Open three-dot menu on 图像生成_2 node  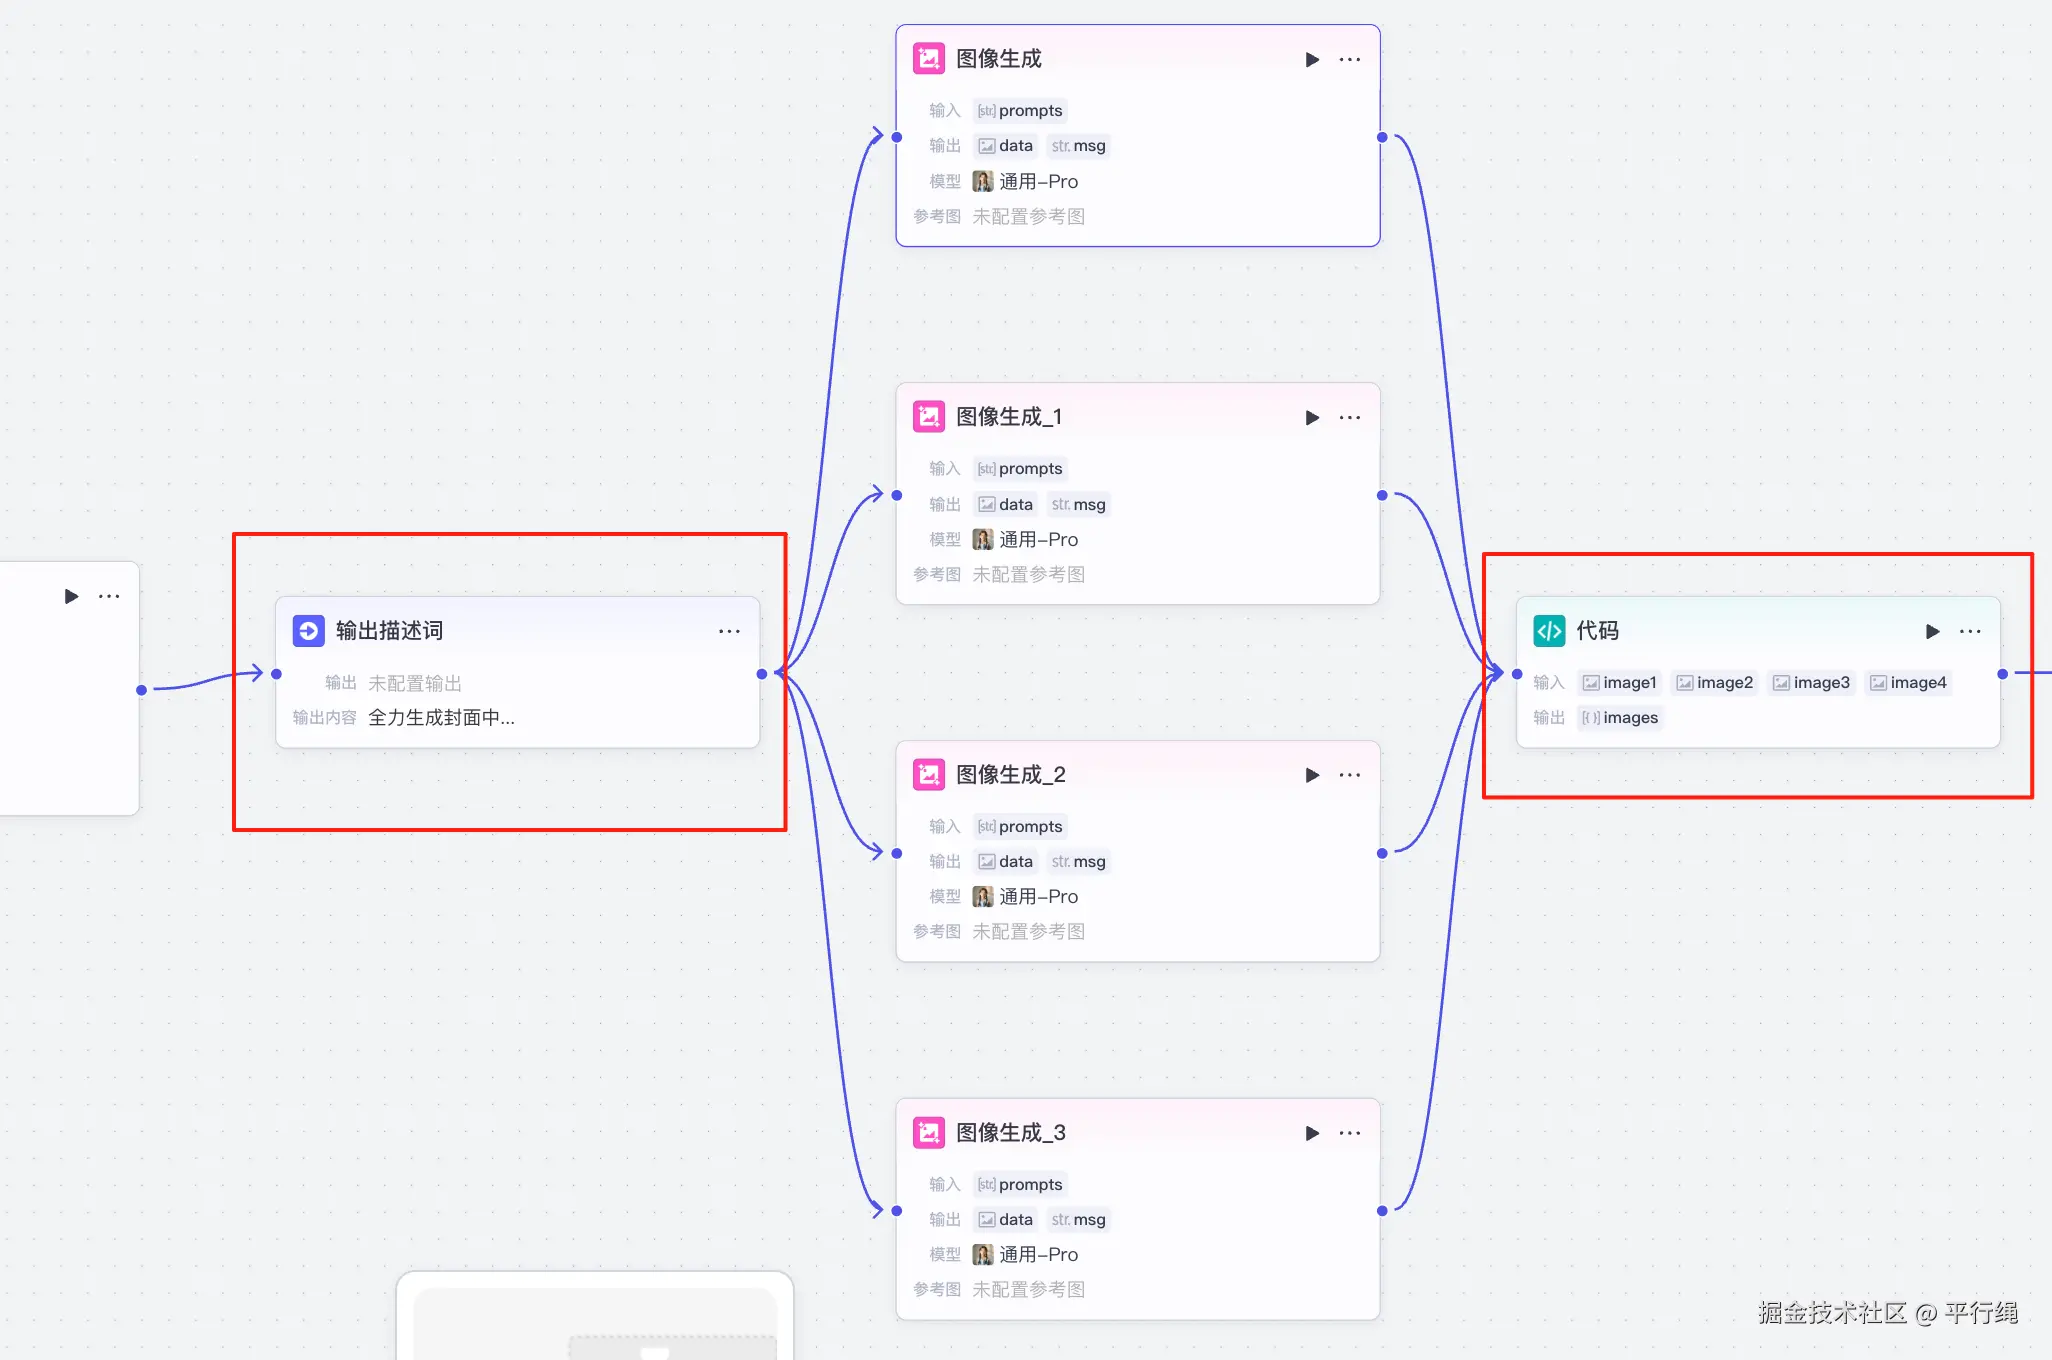(1350, 775)
